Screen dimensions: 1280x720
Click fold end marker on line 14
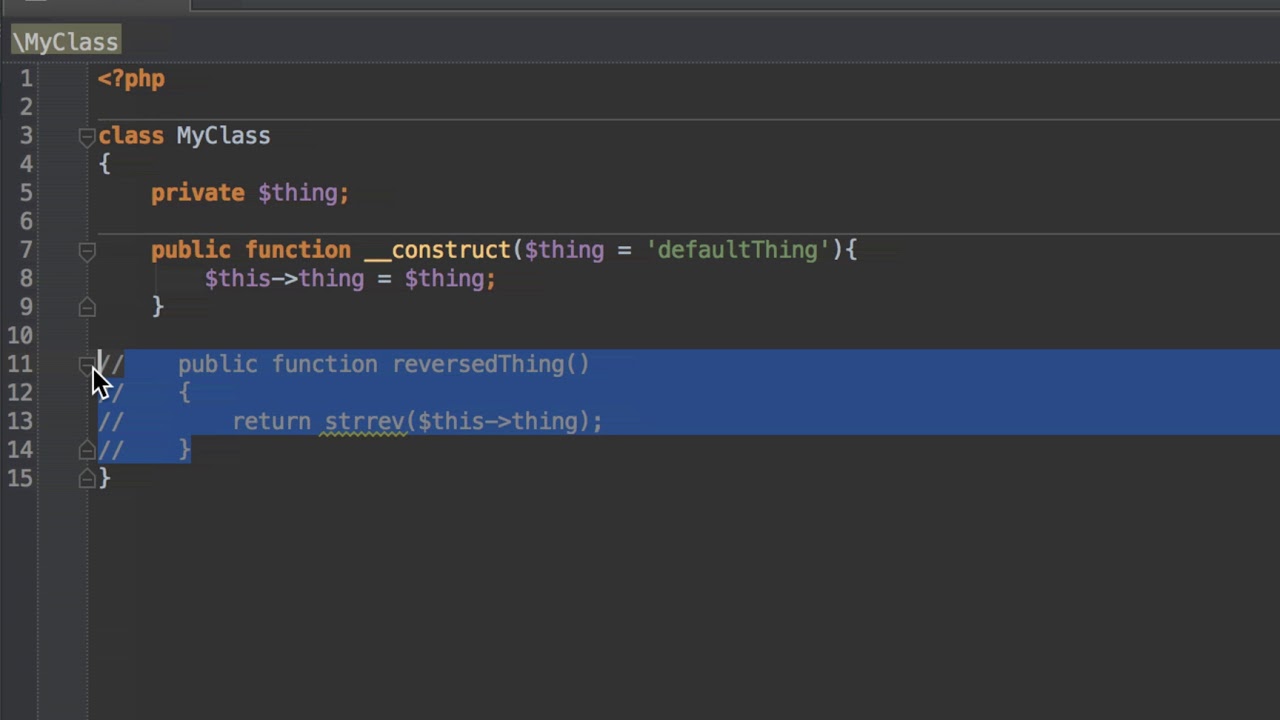pos(87,451)
